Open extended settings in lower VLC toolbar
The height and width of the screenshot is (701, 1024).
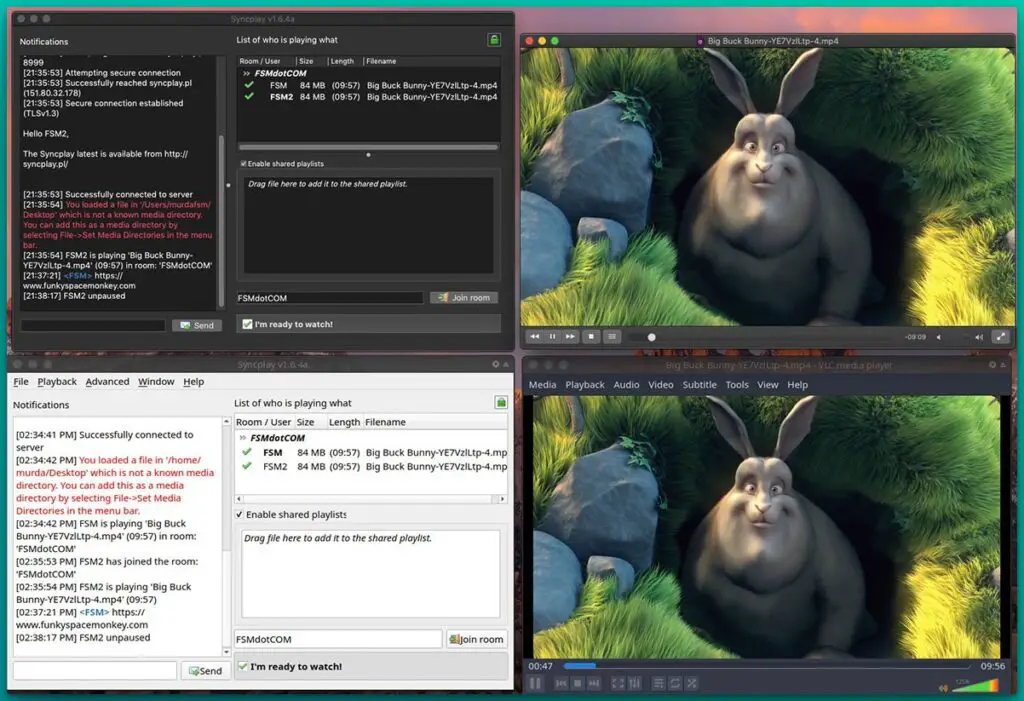(635, 683)
